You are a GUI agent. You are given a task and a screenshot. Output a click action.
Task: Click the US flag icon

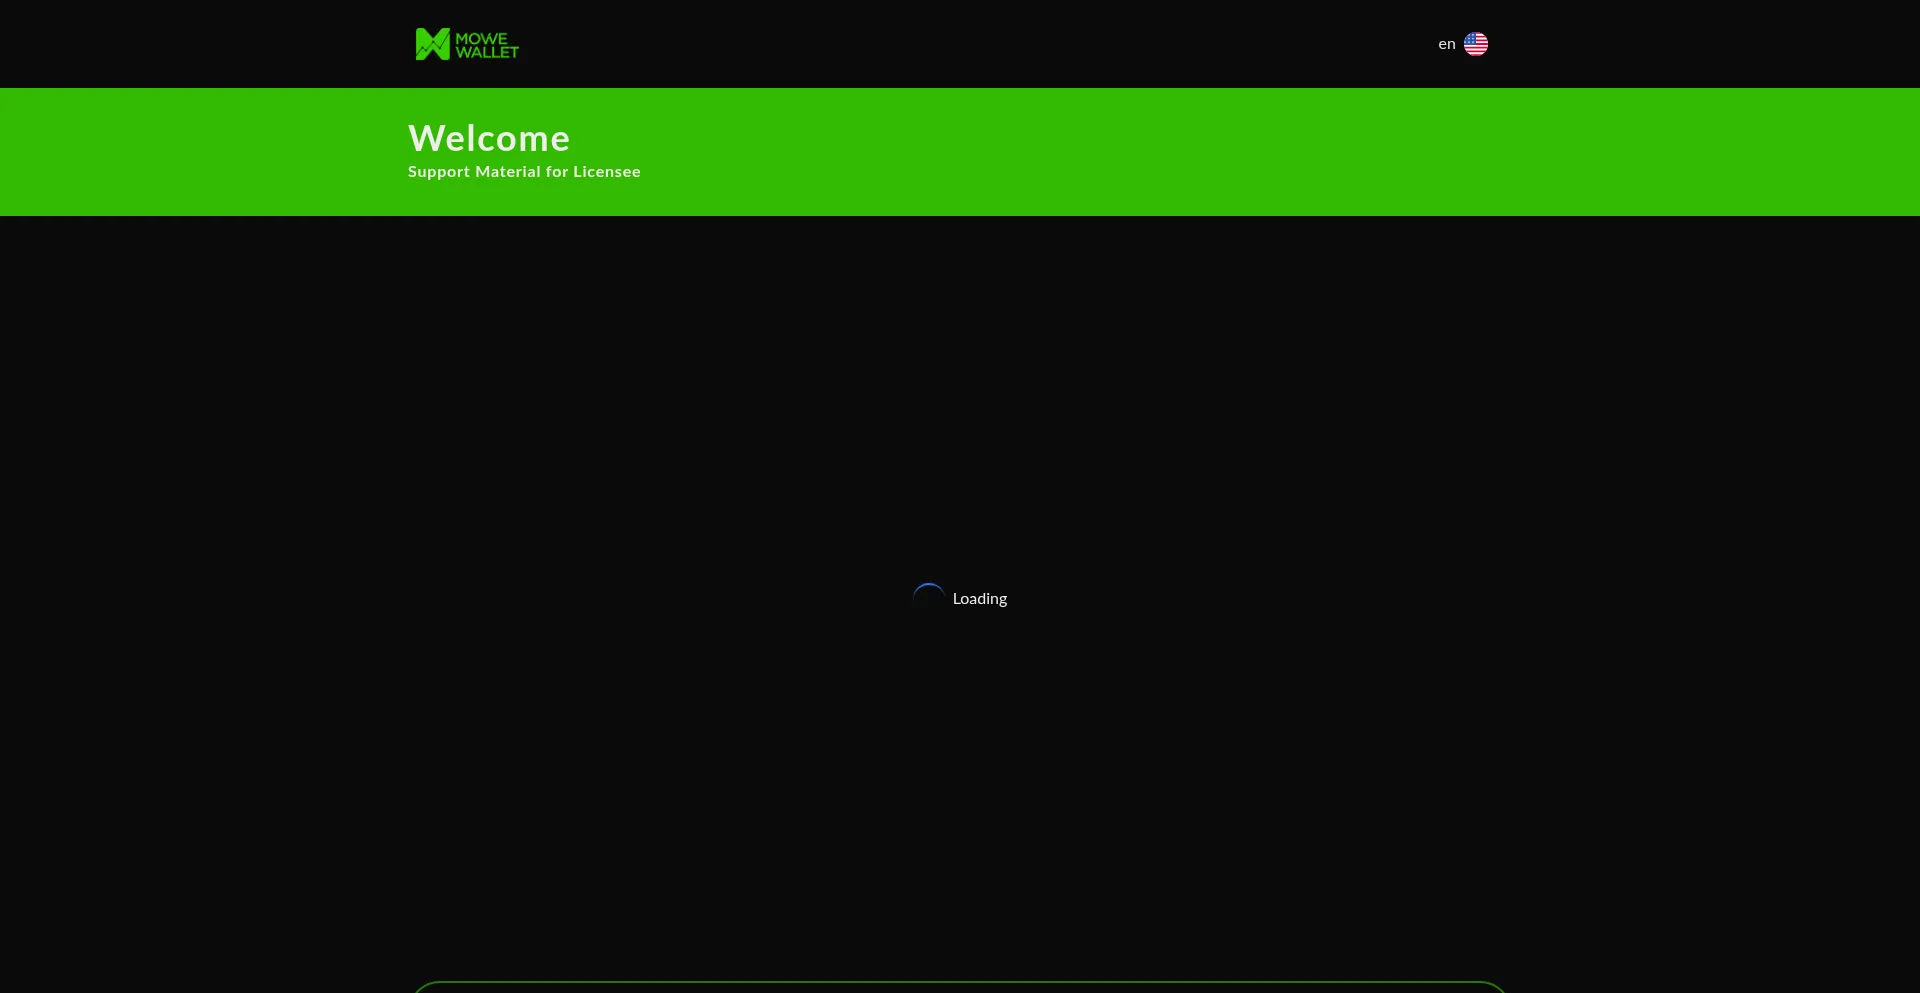coord(1475,44)
